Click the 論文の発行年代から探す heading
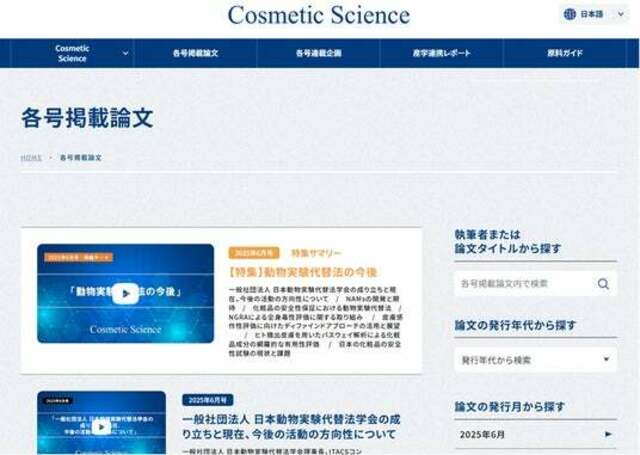Viewport: 640px width, 455px height. (515, 325)
